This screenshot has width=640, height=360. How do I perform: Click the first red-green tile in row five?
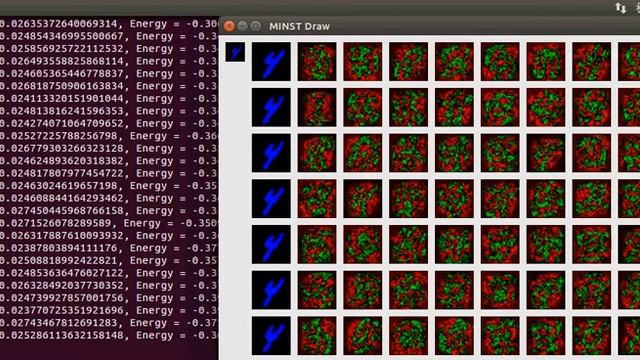click(x=317, y=244)
